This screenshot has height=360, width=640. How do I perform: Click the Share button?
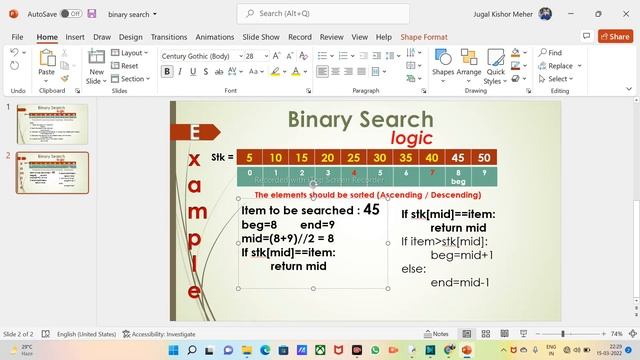(x=616, y=36)
